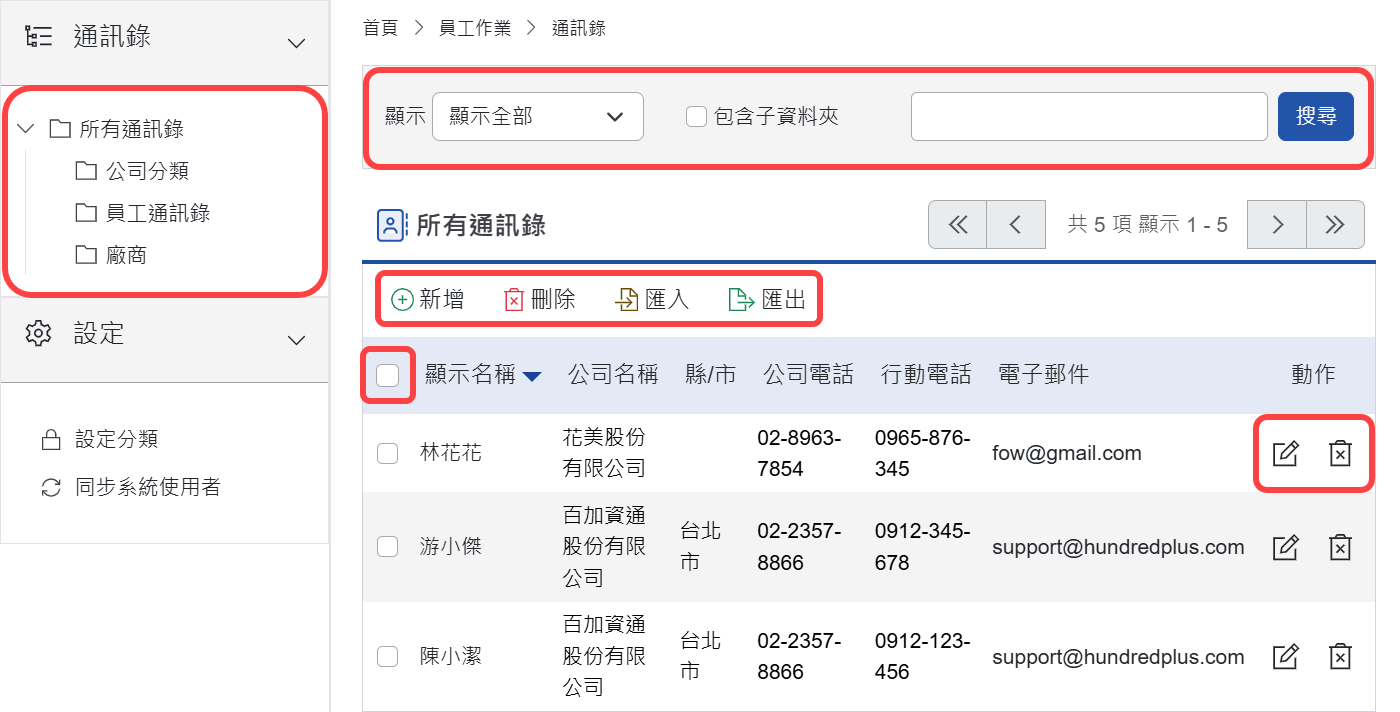Screen dimensions: 1400x712
Task: Open 員工通訊錄 folder in tree
Action: tap(158, 213)
